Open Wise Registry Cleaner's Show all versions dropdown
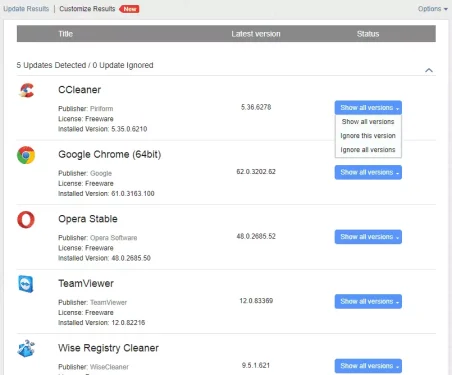The height and width of the screenshot is (375, 452). point(368,366)
